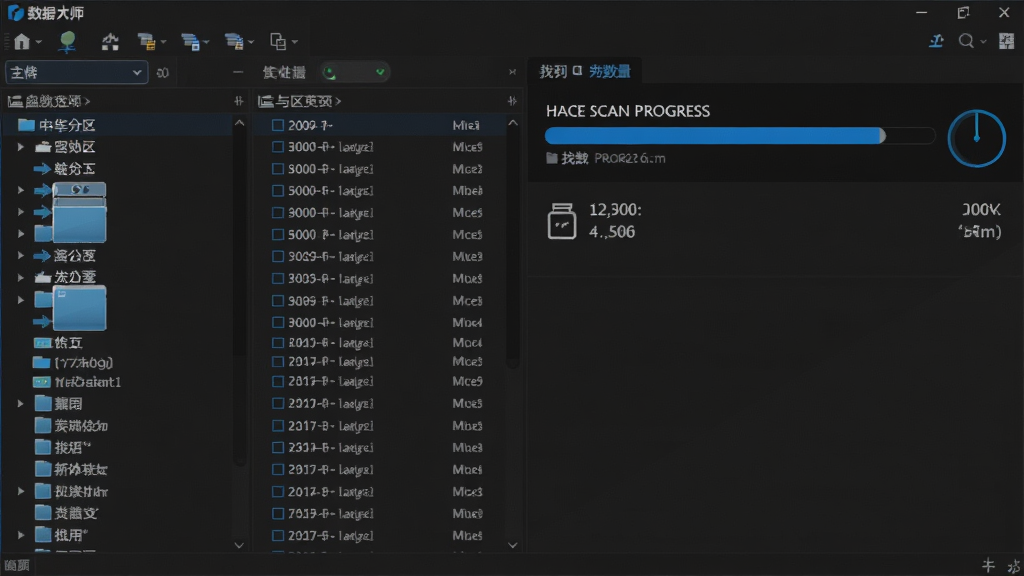
Task: Open dropdown arrow beside yellow-badge drives icon
Action: point(163,42)
